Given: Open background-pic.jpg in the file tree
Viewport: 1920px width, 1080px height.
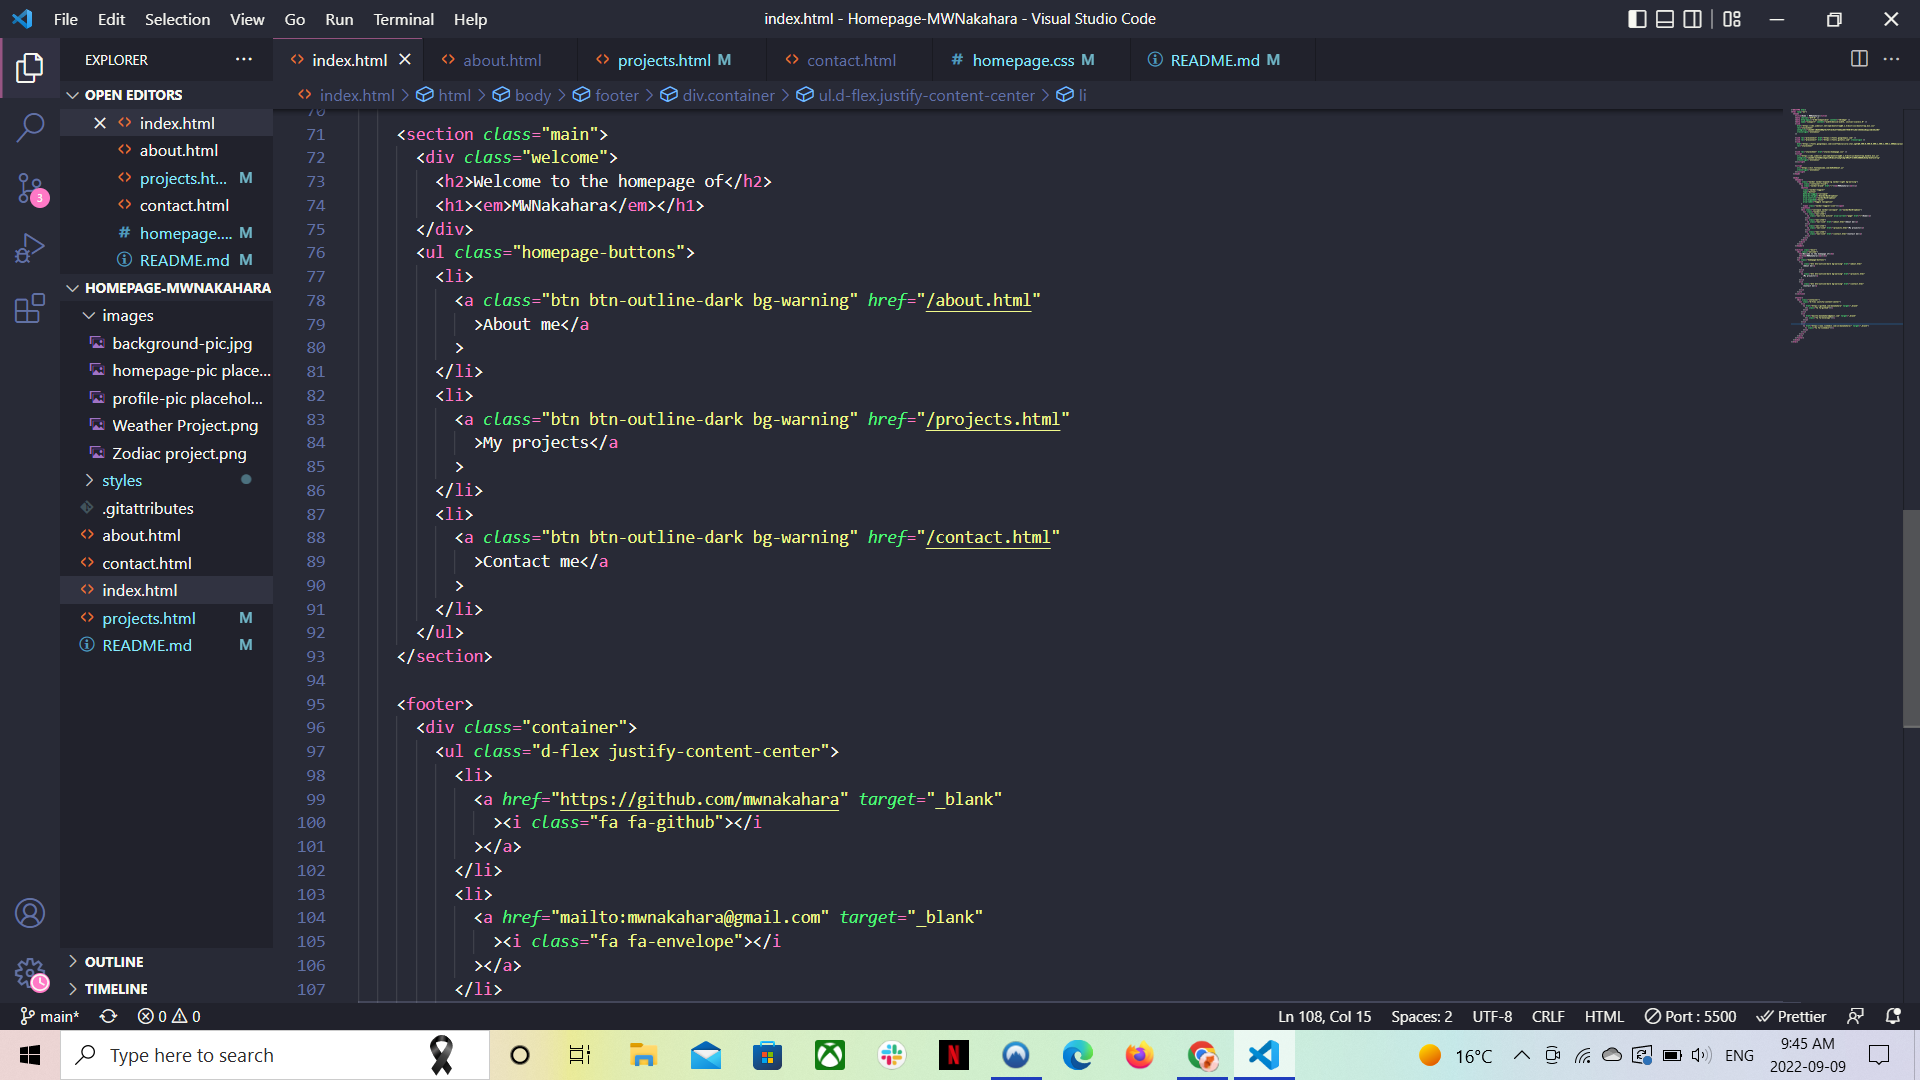Looking at the screenshot, I should (x=182, y=343).
